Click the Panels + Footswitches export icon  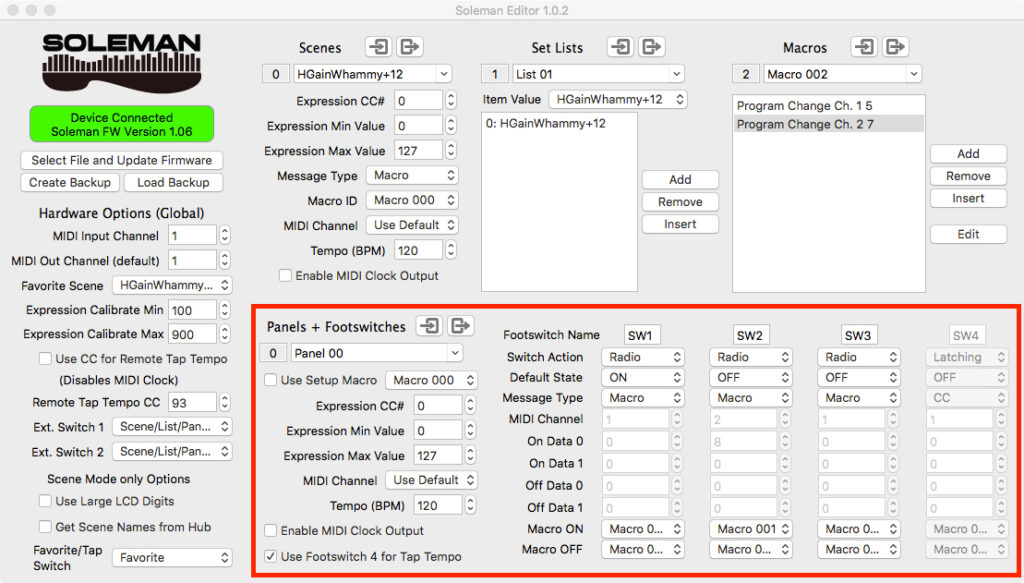(x=461, y=326)
